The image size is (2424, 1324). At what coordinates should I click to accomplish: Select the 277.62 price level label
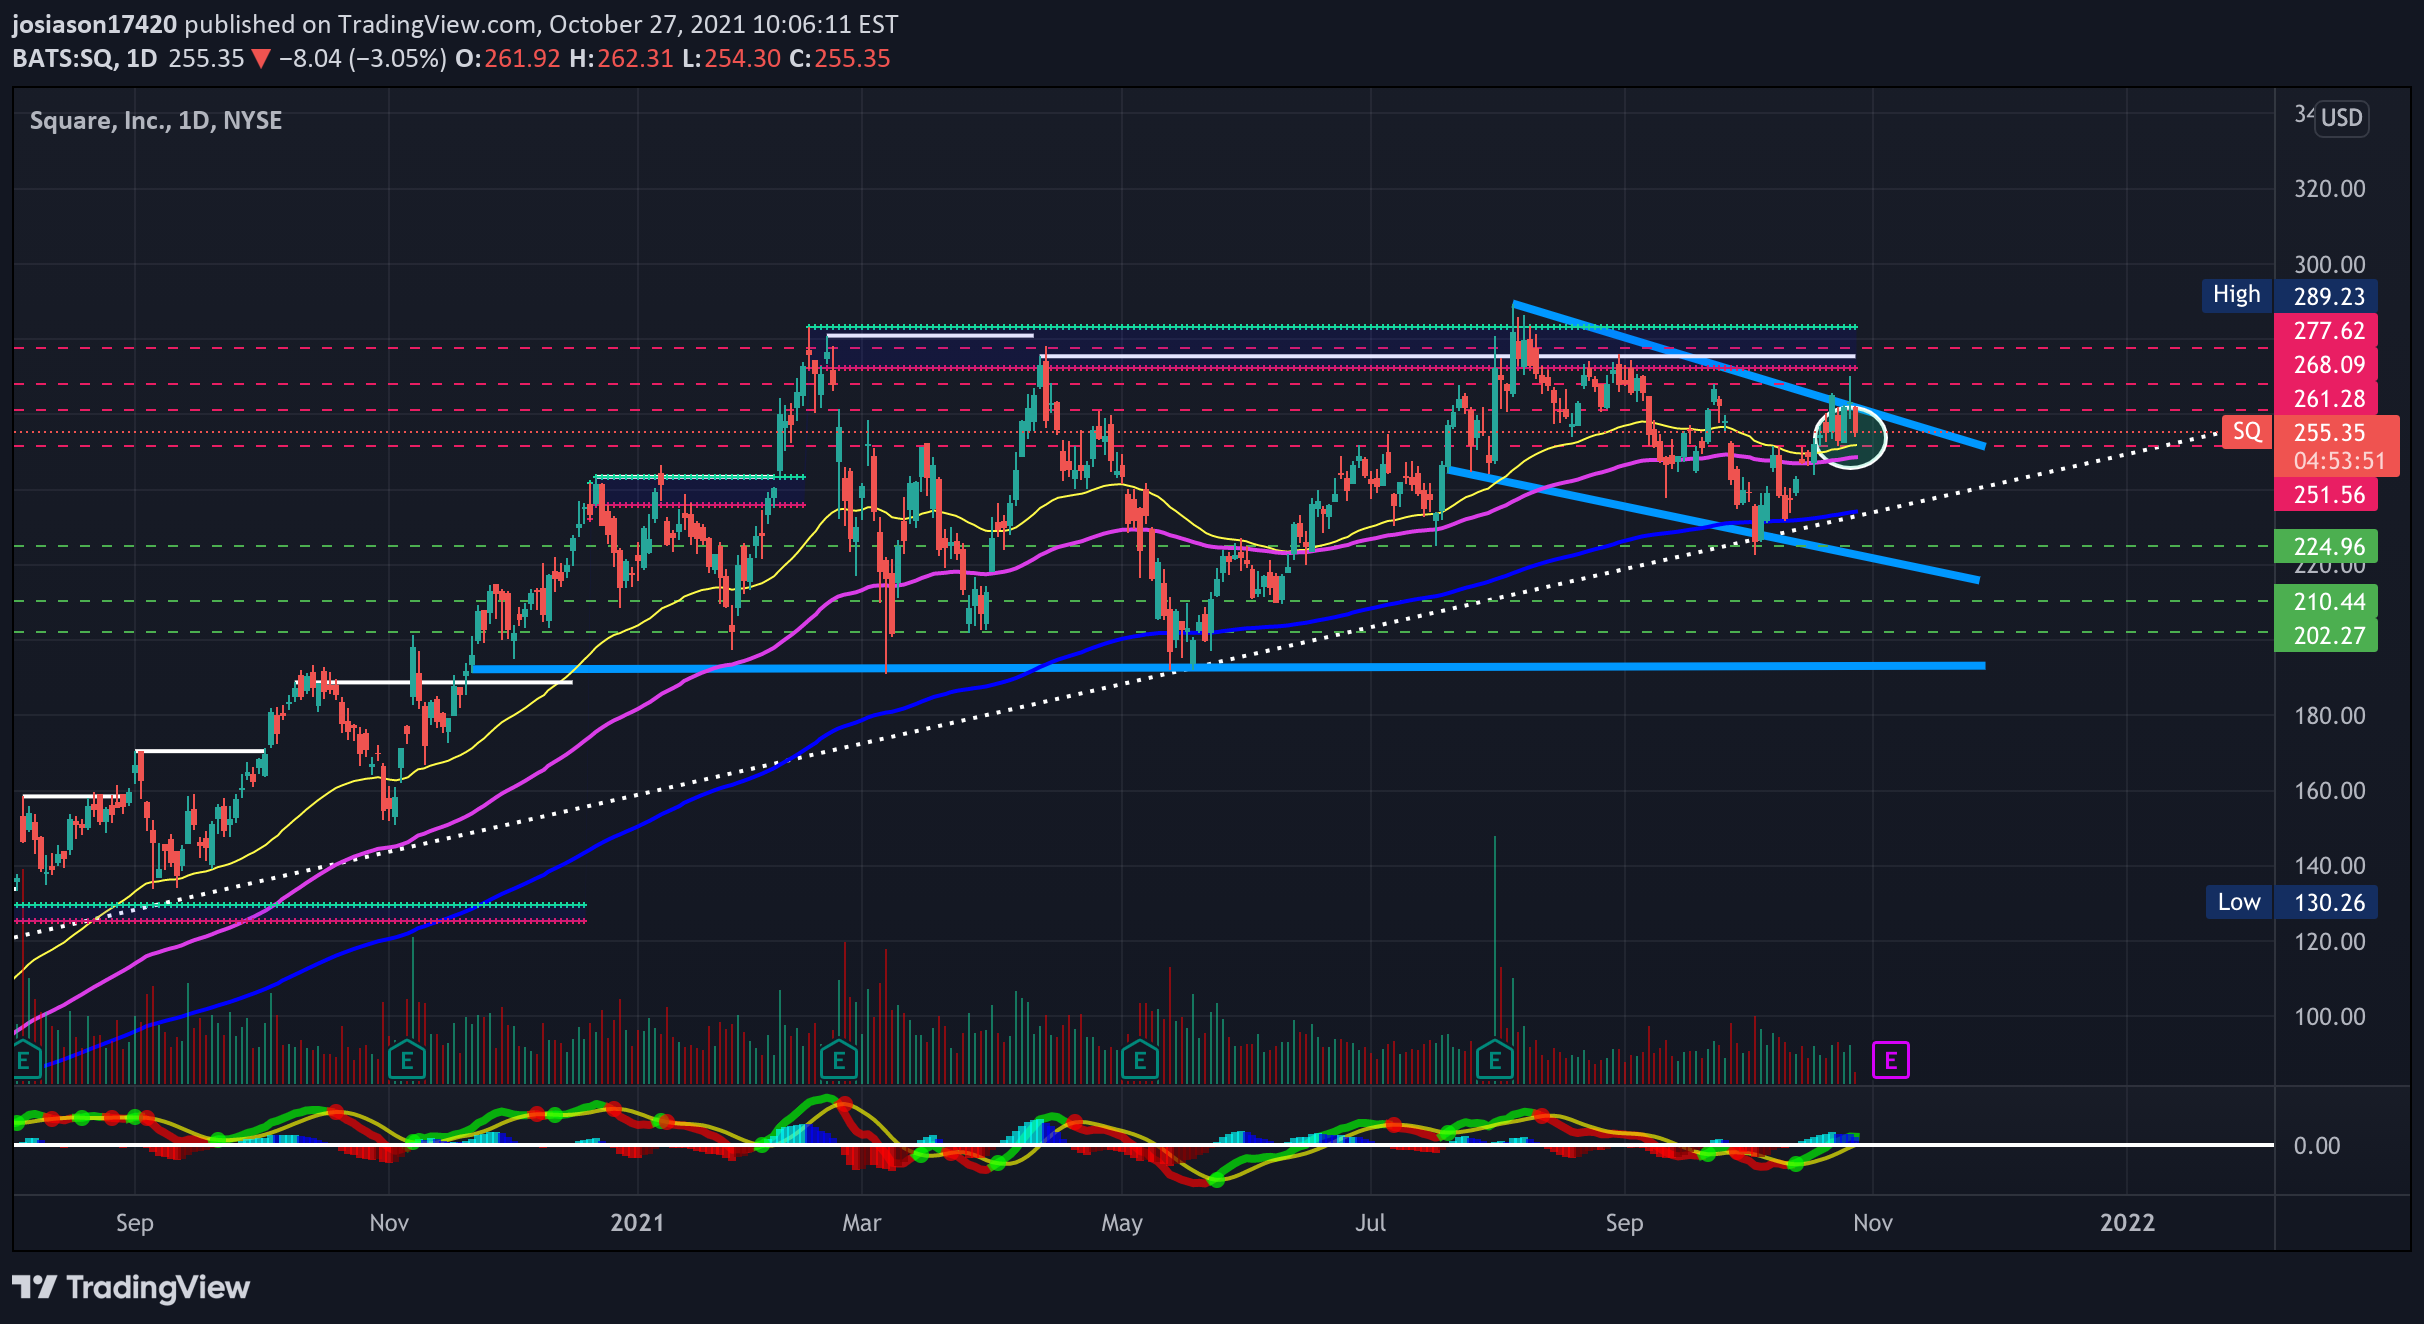[x=2326, y=331]
